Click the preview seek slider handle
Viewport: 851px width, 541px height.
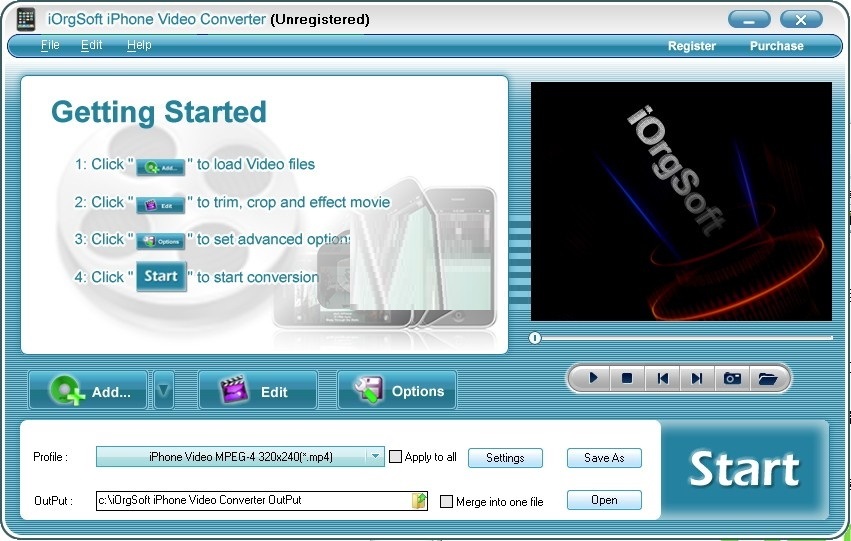pyautogui.click(x=535, y=338)
